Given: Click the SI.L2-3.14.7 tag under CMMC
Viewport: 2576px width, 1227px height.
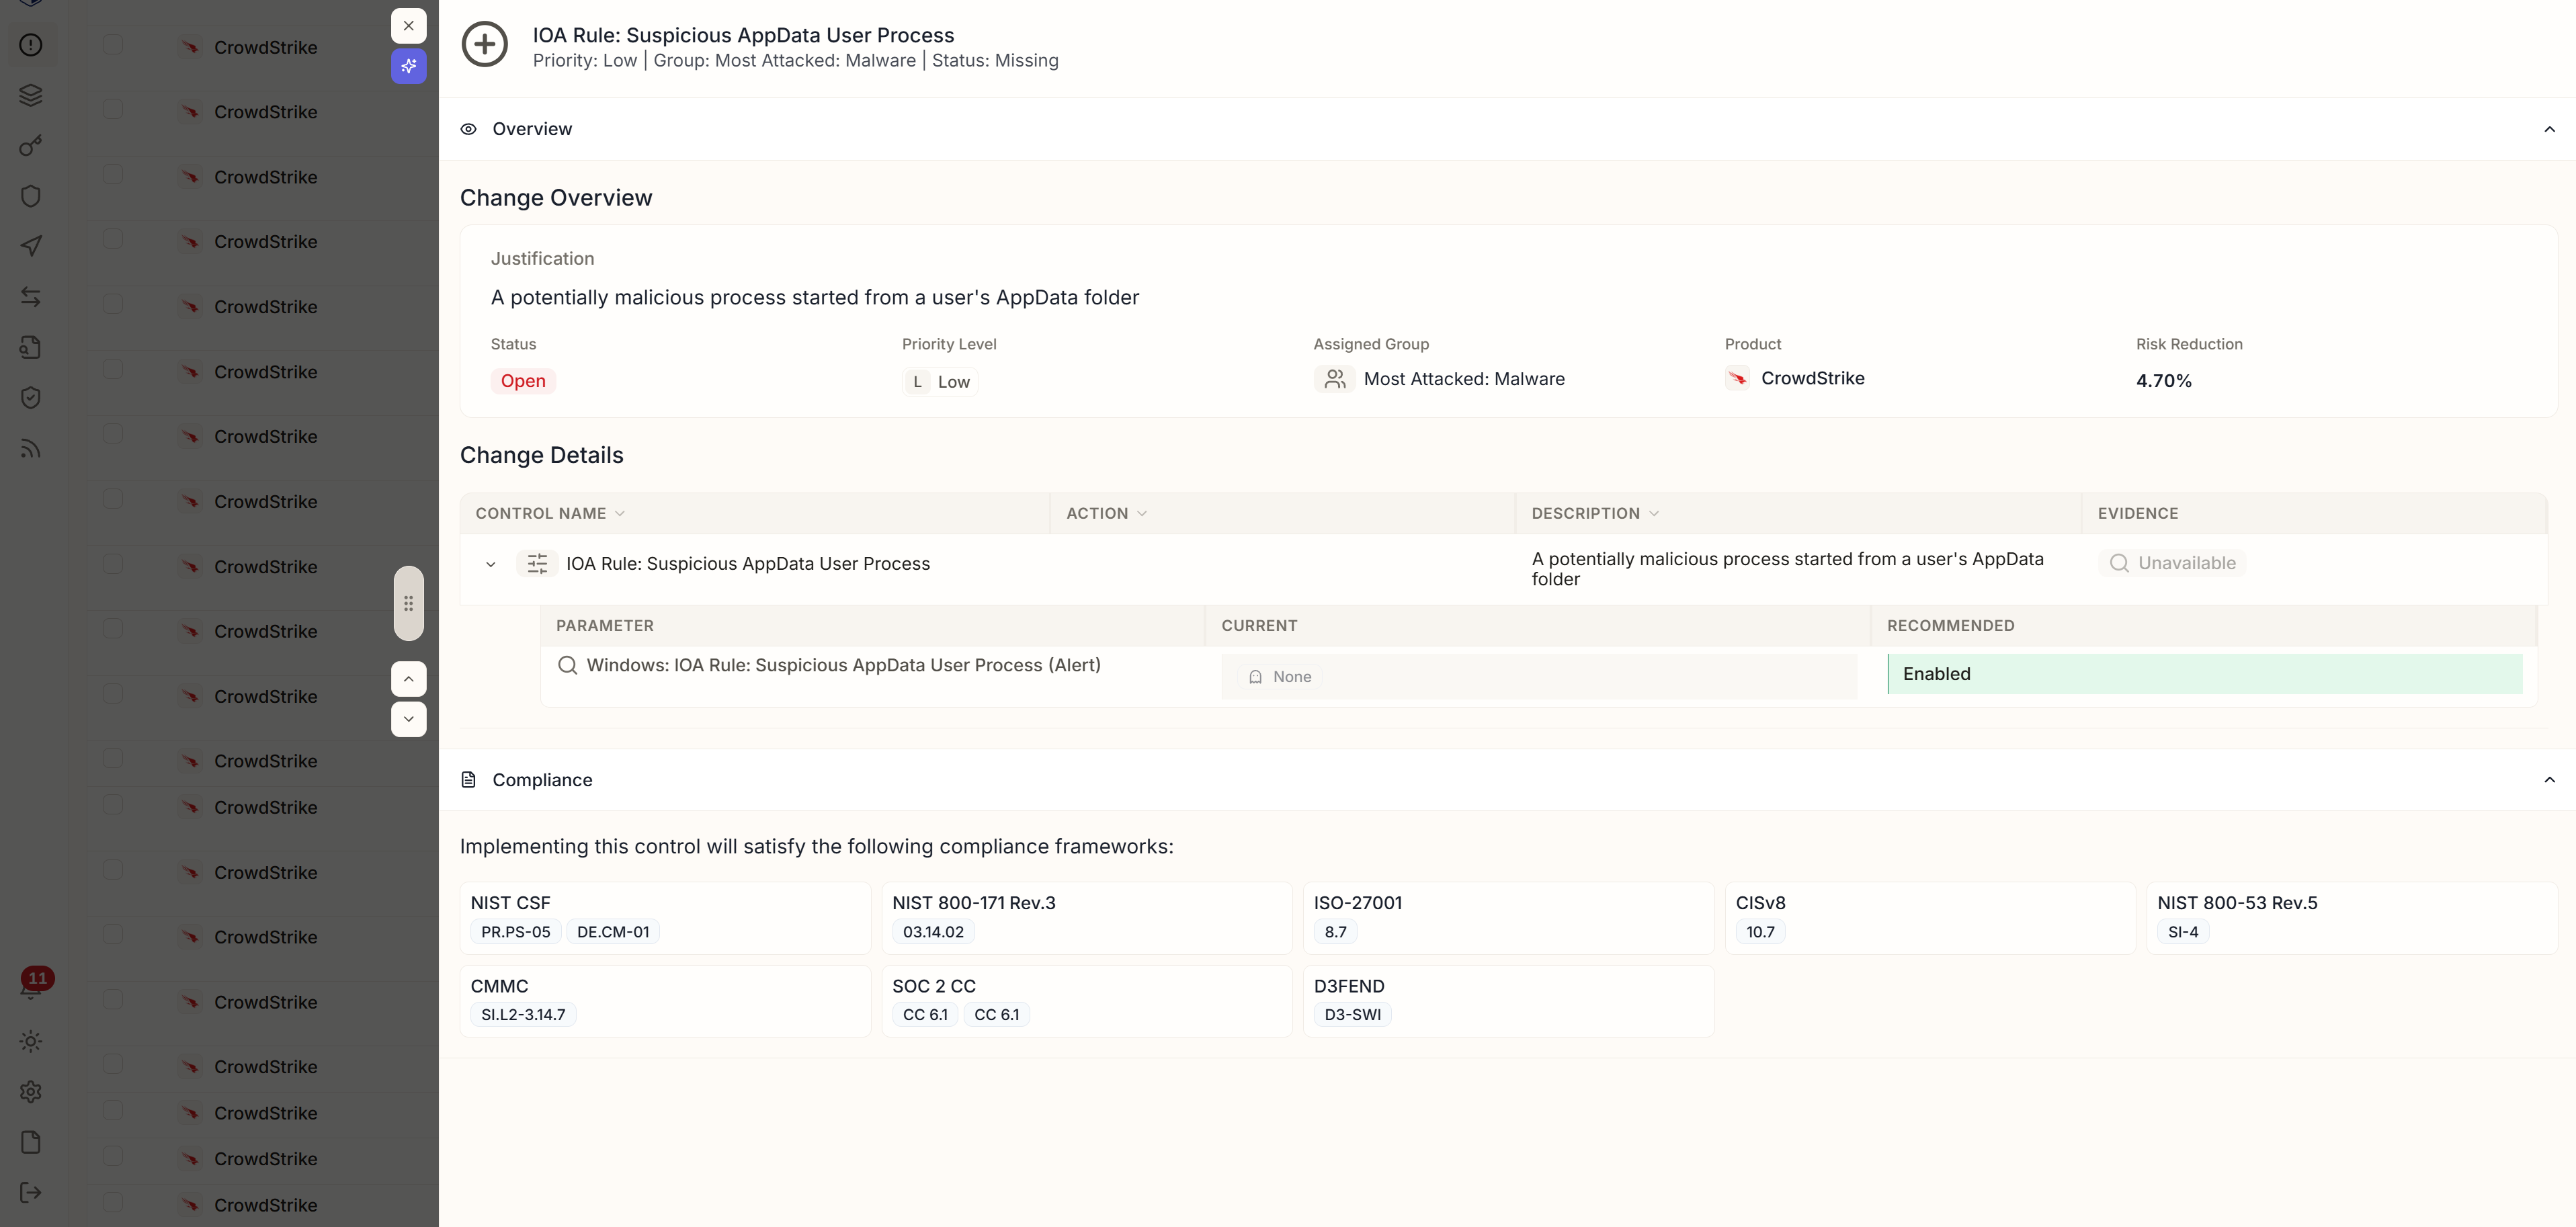Looking at the screenshot, I should pos(523,1015).
